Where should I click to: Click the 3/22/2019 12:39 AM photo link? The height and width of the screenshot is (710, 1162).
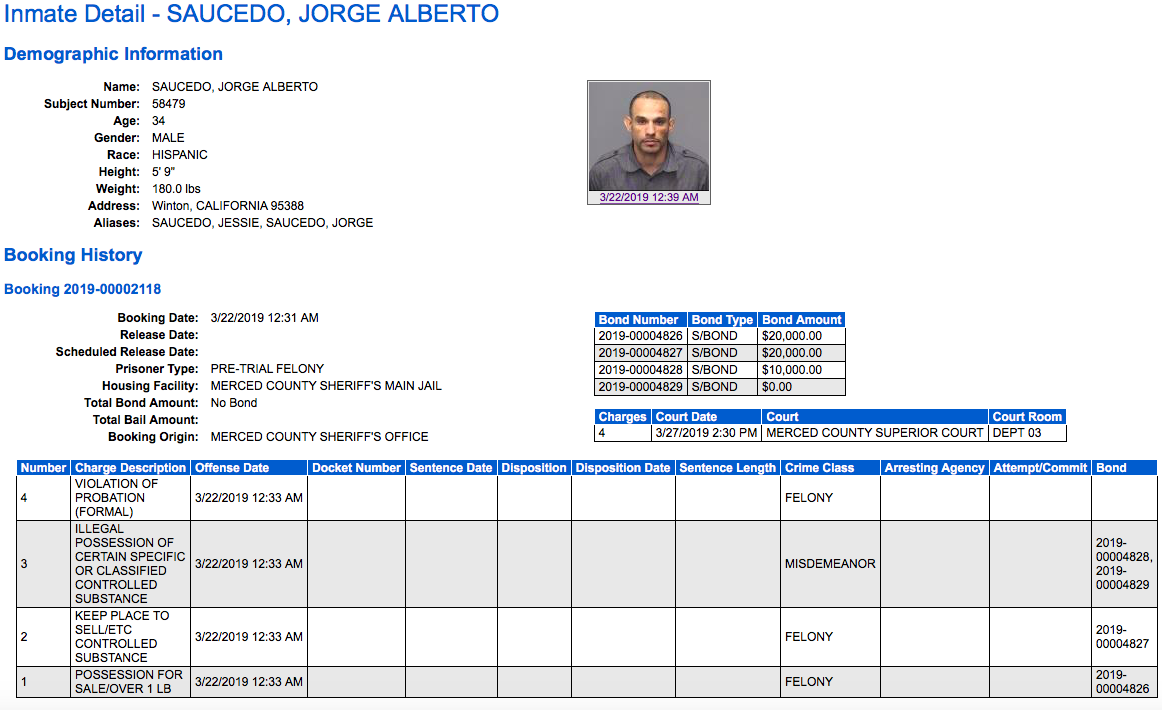pos(648,197)
